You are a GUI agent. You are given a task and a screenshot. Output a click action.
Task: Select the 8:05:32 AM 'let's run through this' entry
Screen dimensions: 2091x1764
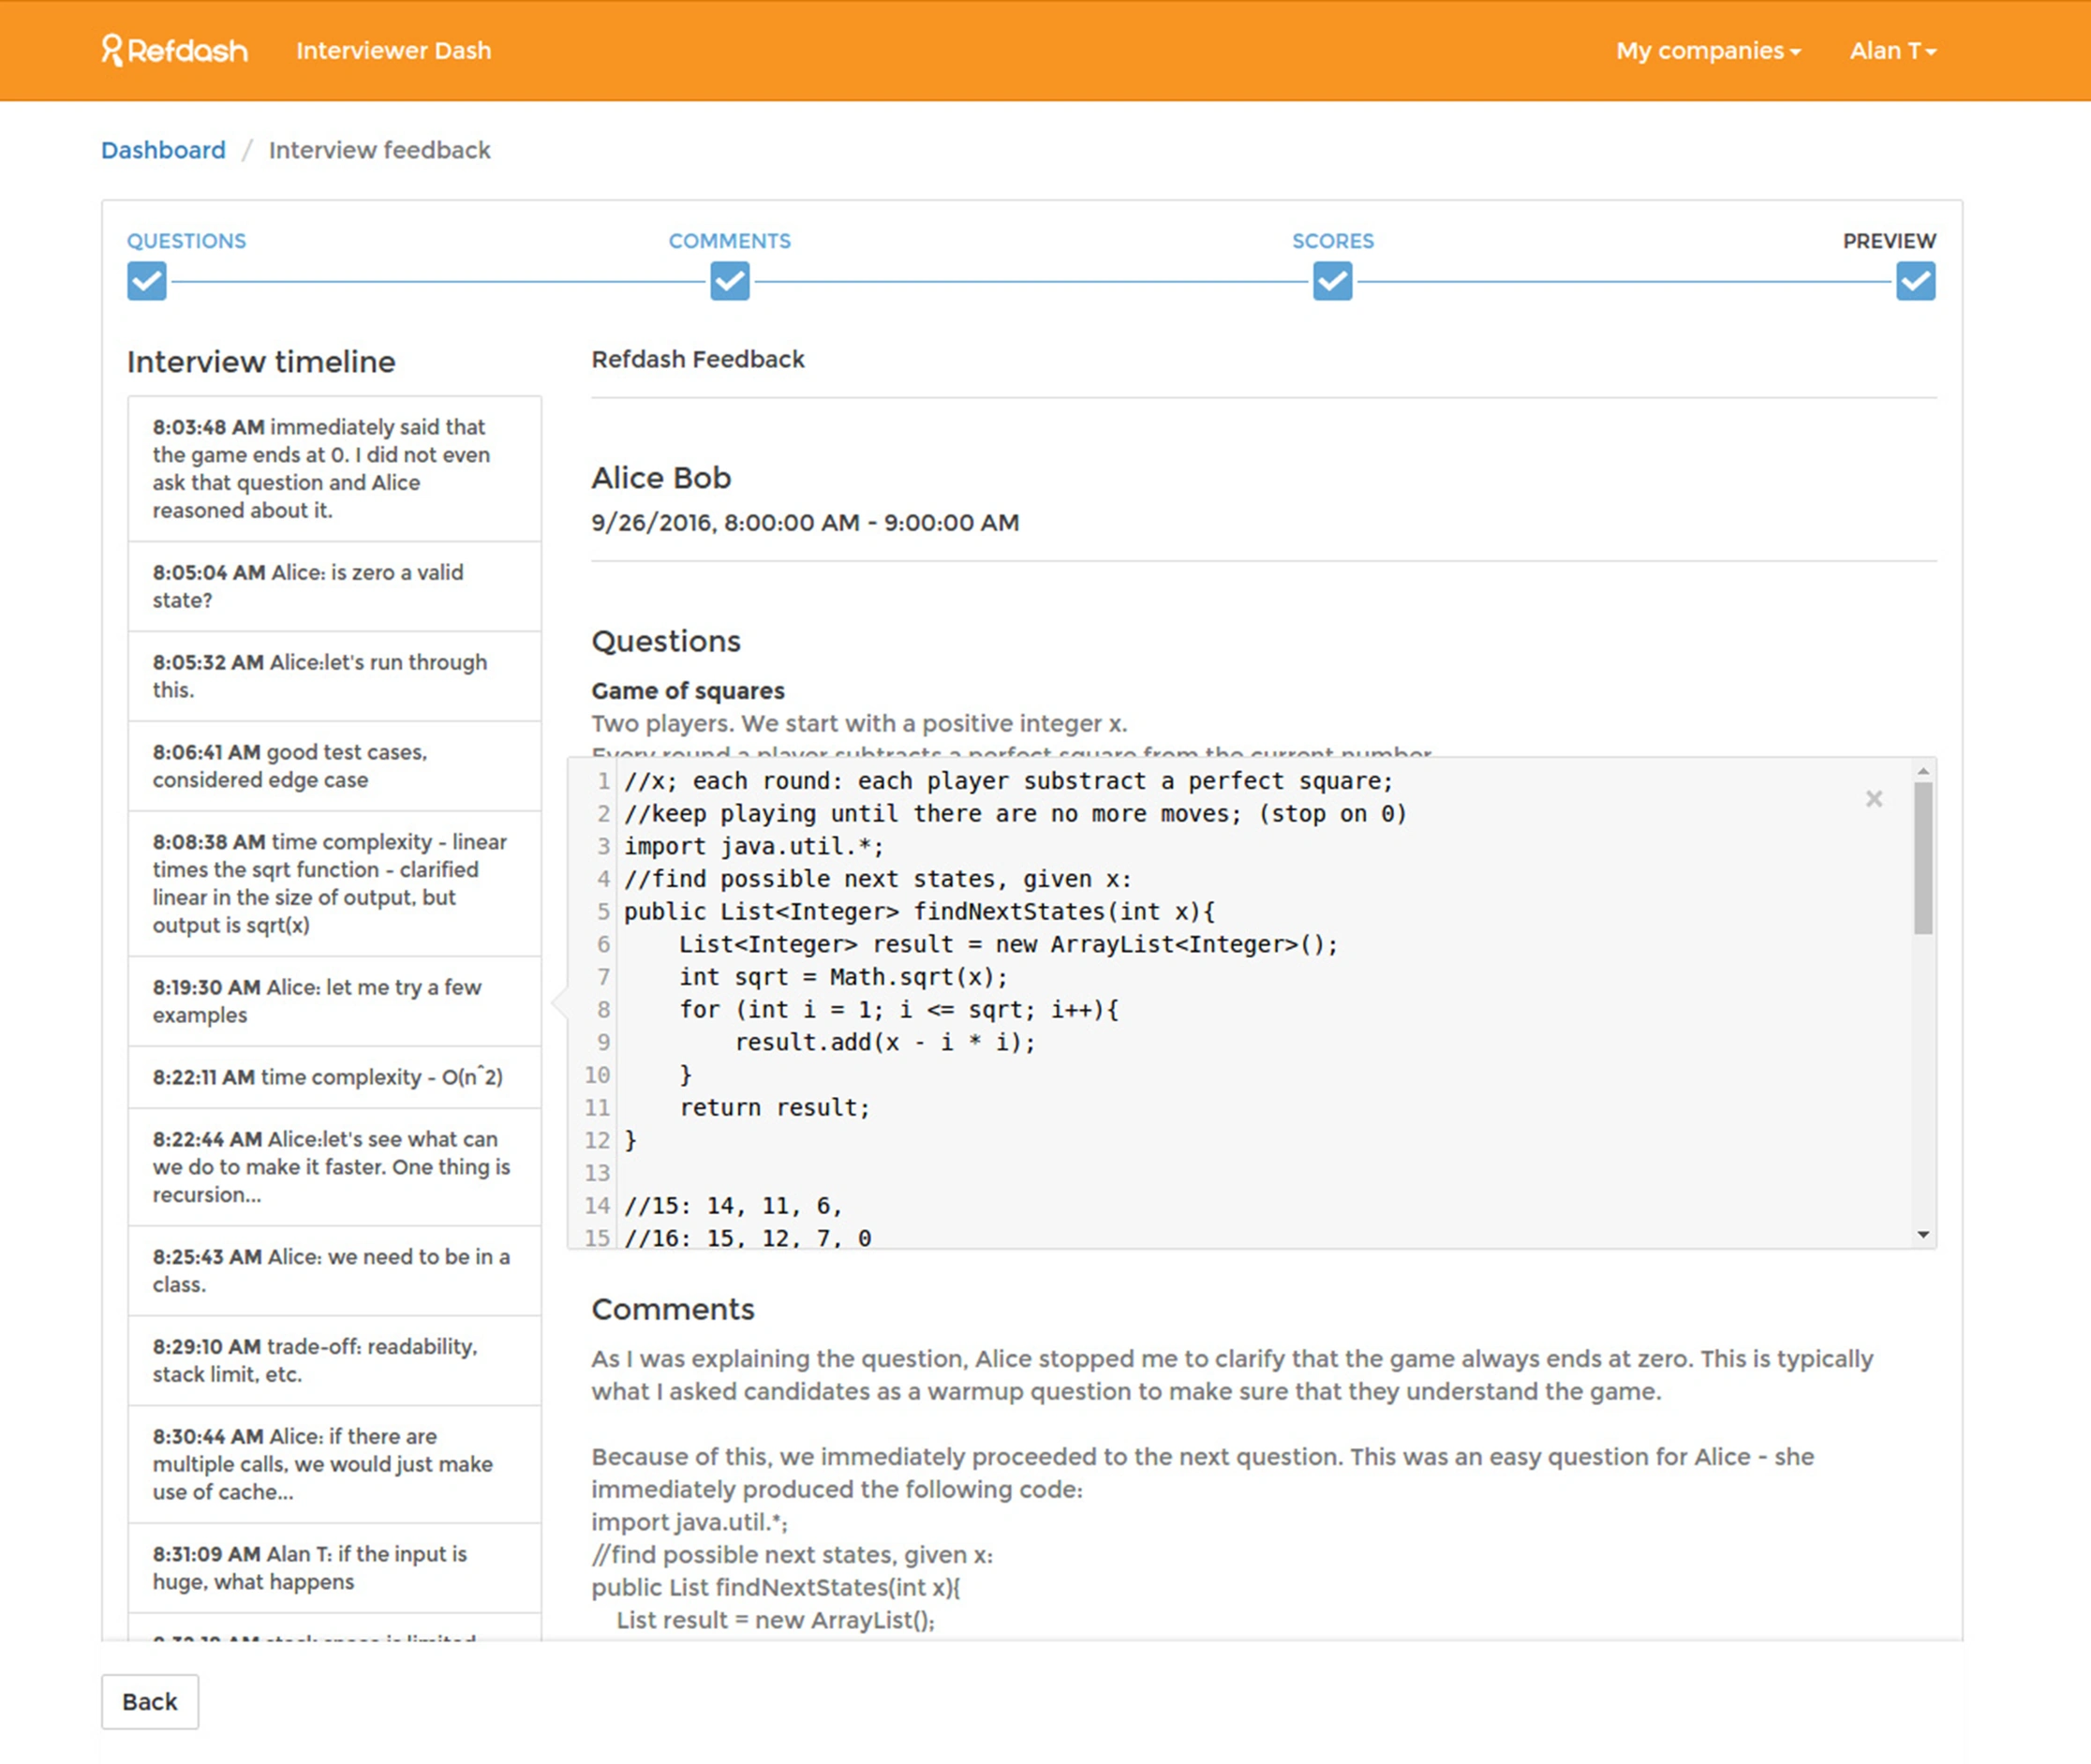pyautogui.click(x=335, y=676)
